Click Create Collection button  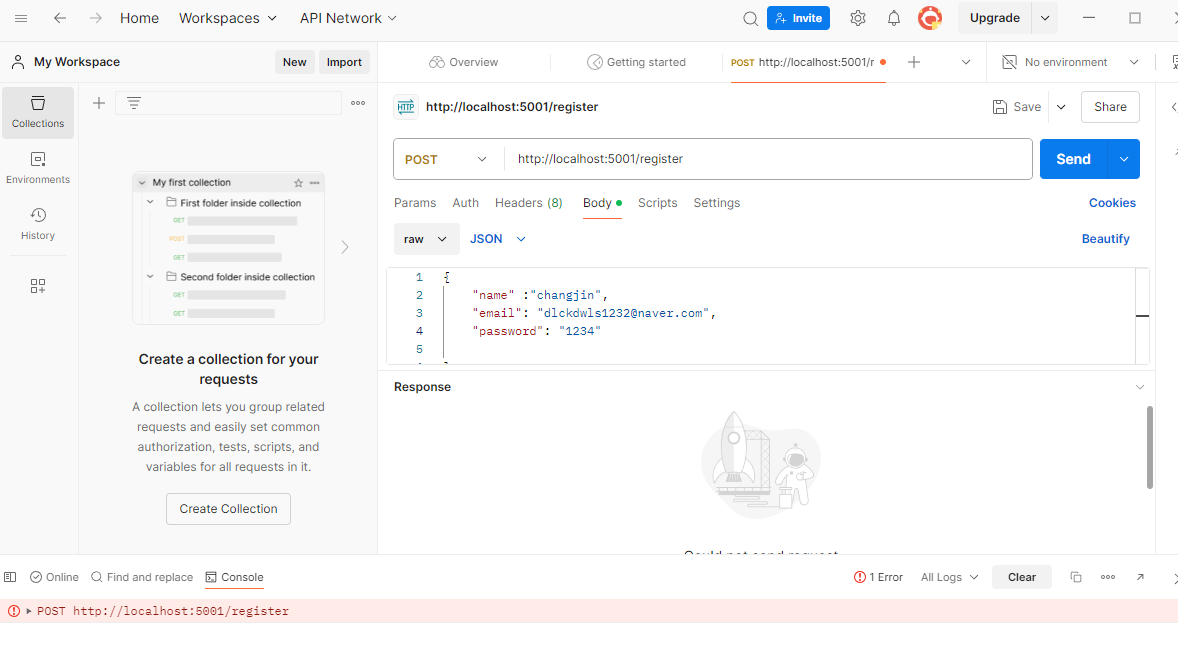point(228,509)
